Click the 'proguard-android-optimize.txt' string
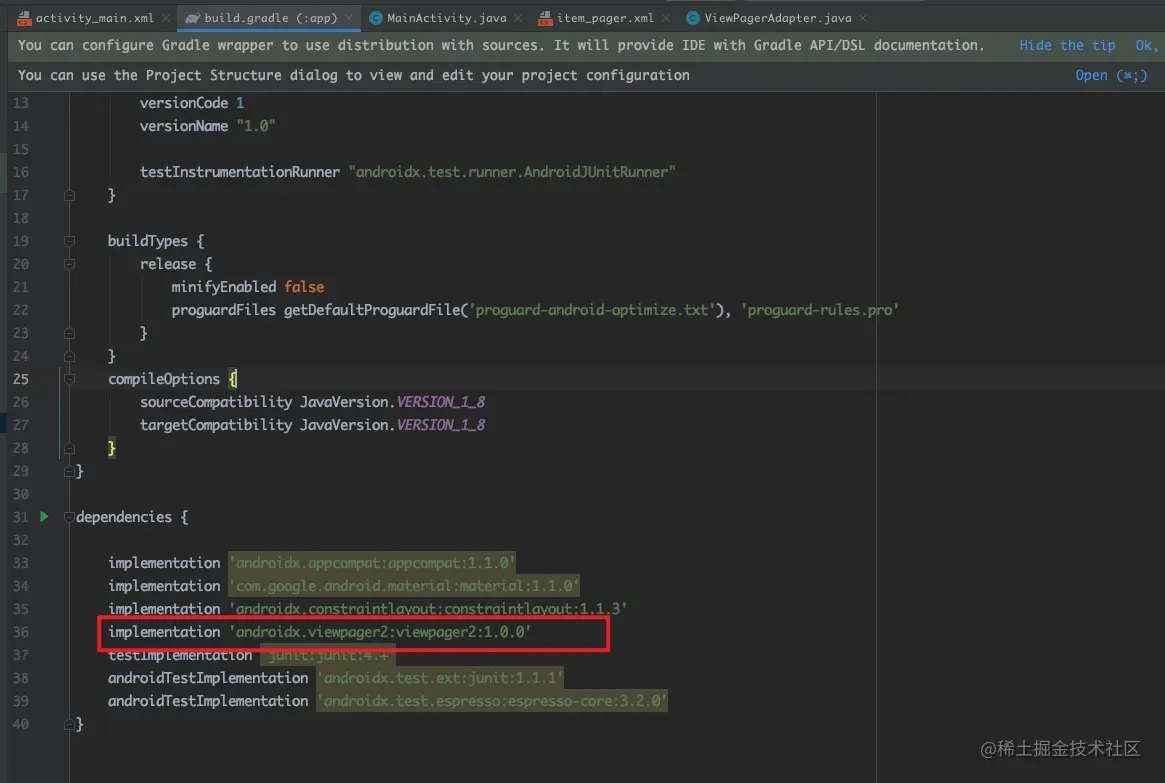Image resolution: width=1165 pixels, height=783 pixels. pyautogui.click(x=591, y=310)
